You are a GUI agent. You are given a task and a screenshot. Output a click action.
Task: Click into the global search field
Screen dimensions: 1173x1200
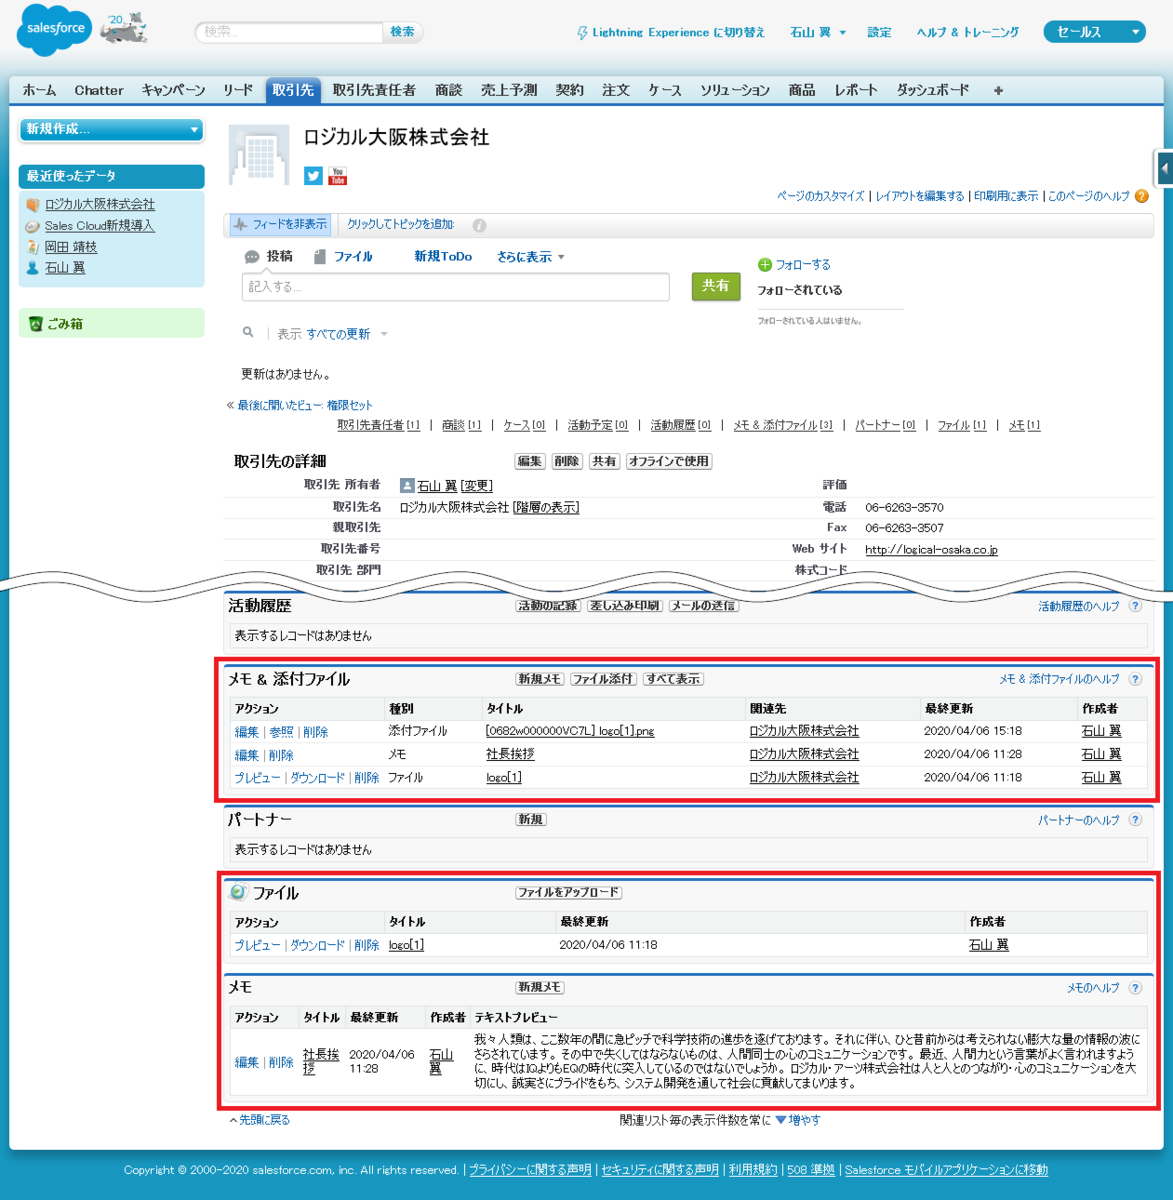290,32
